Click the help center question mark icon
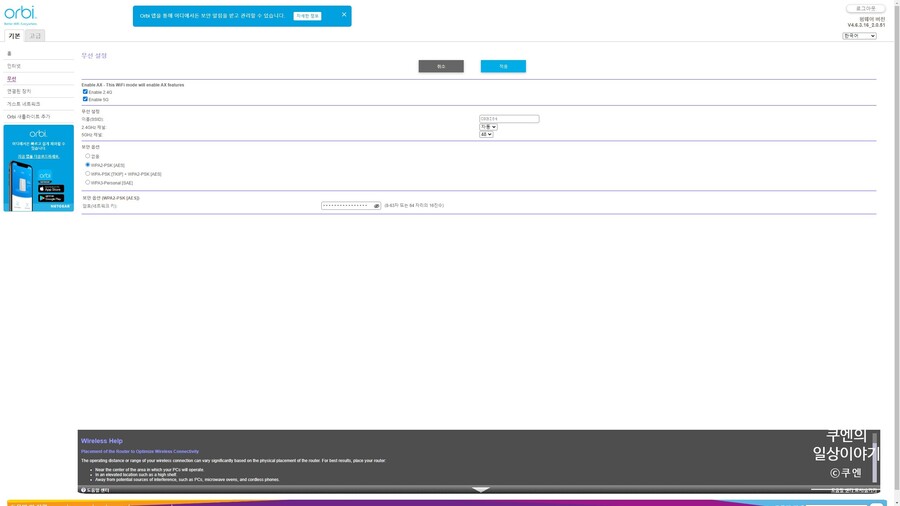900x506 pixels. pyautogui.click(x=84, y=490)
